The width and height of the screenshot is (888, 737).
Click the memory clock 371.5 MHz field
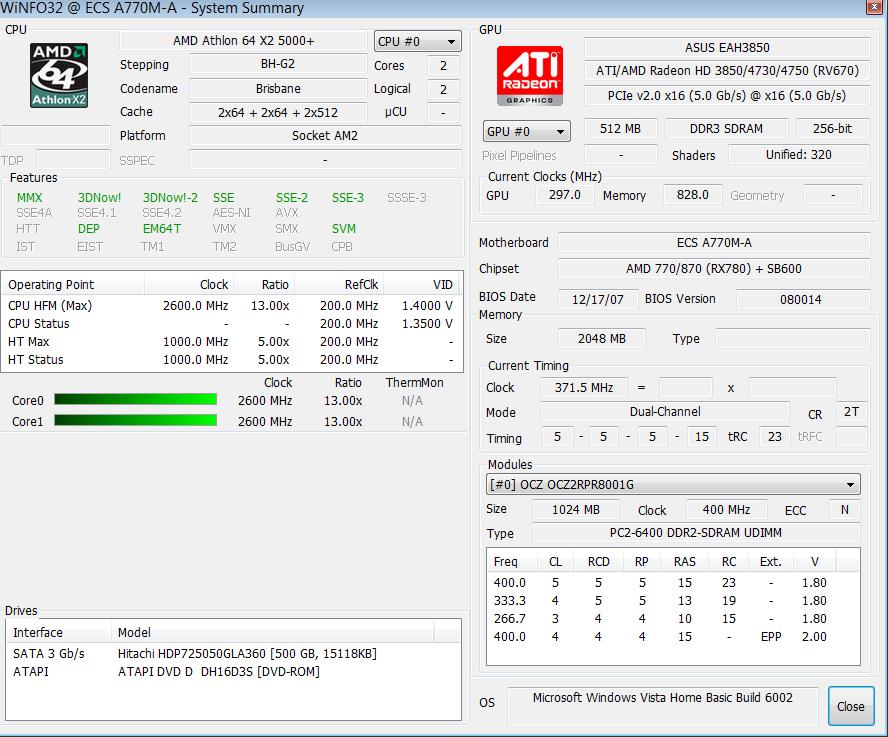click(x=584, y=387)
